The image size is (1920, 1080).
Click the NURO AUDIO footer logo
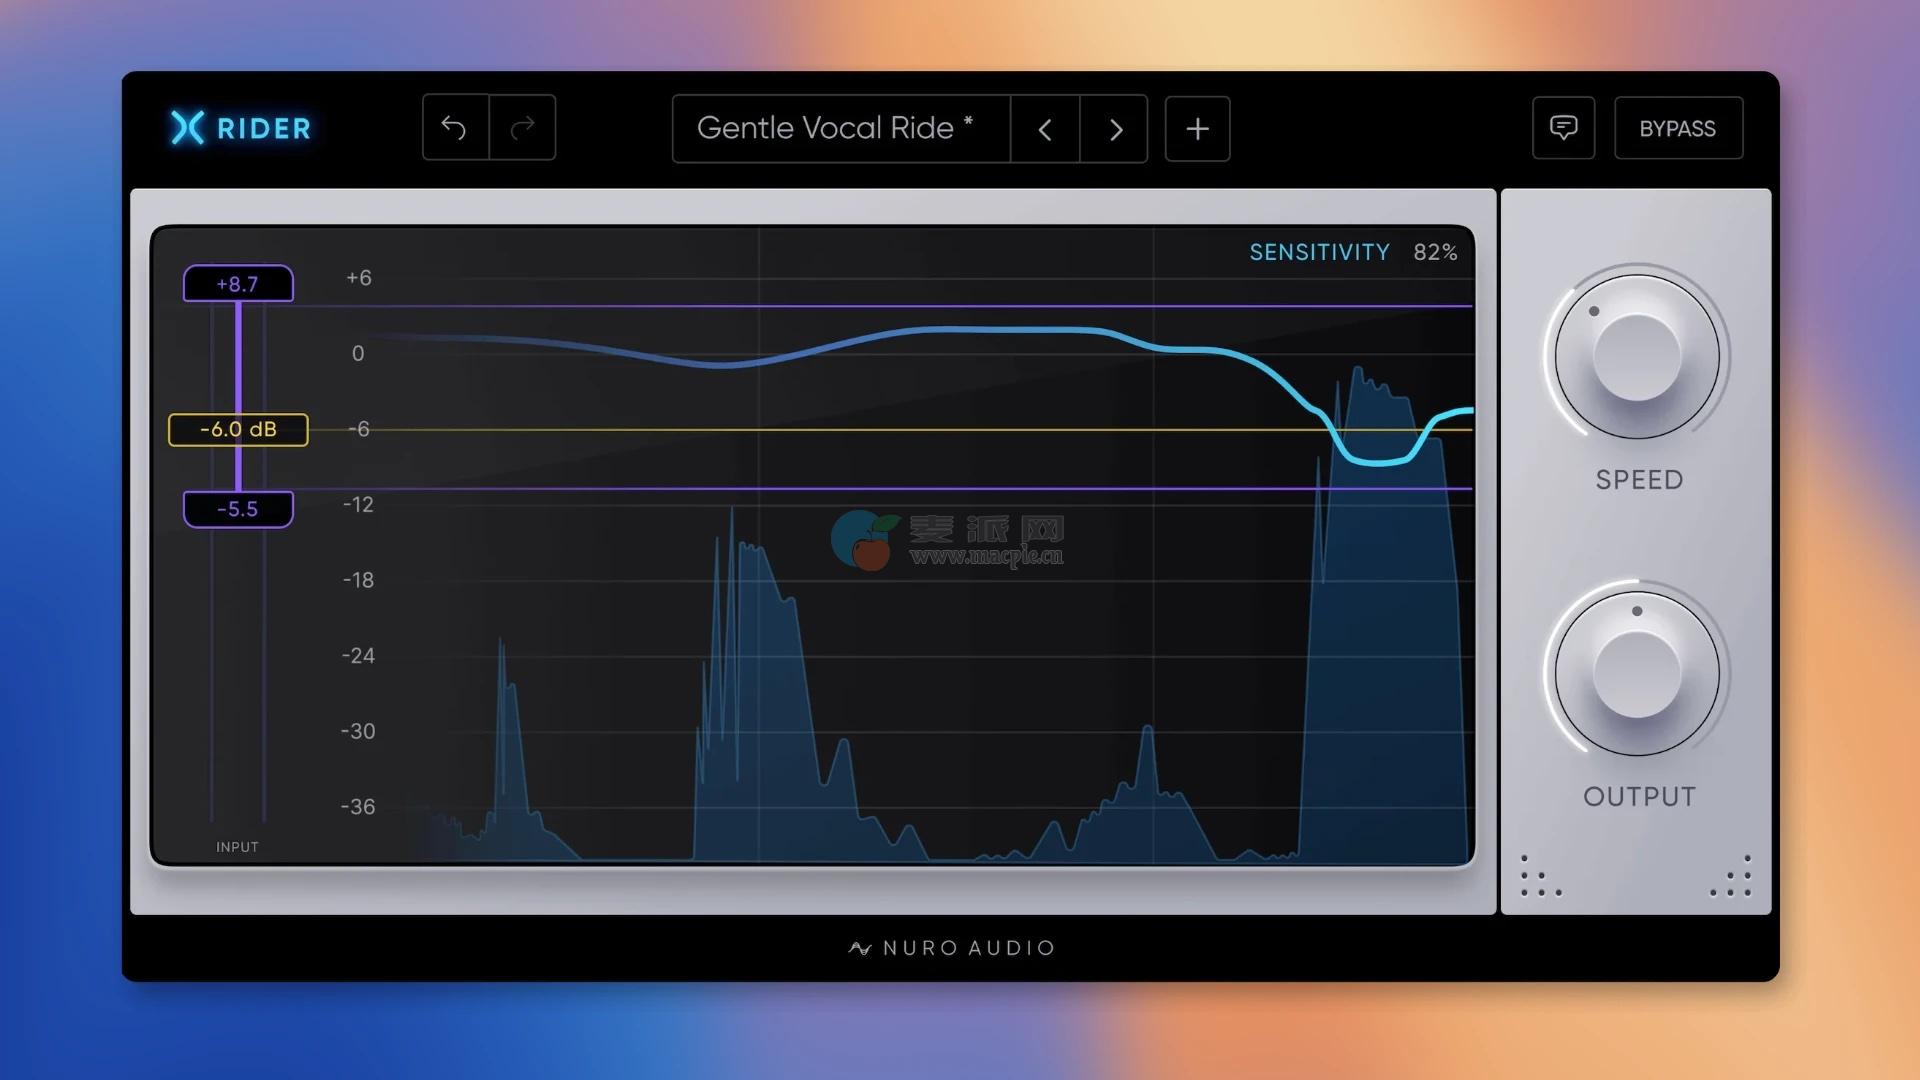click(x=952, y=948)
